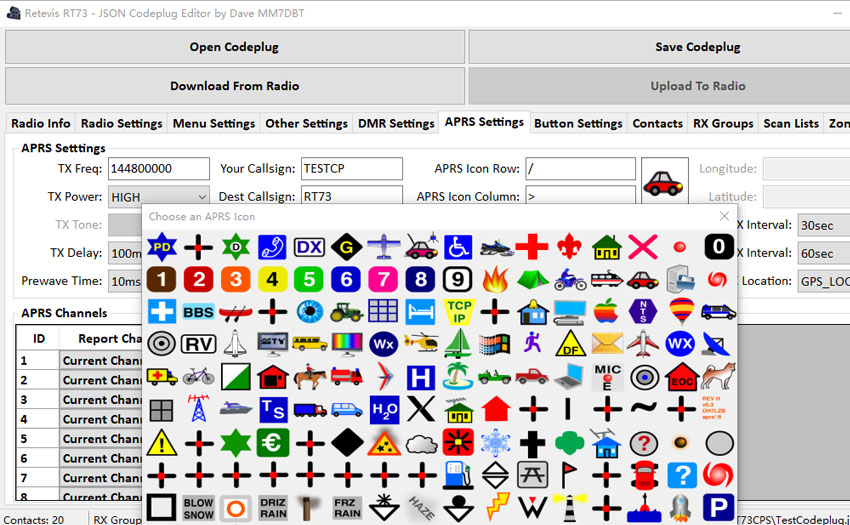Select the lighthouse APRS icon
The height and width of the screenshot is (525, 850).
click(570, 507)
